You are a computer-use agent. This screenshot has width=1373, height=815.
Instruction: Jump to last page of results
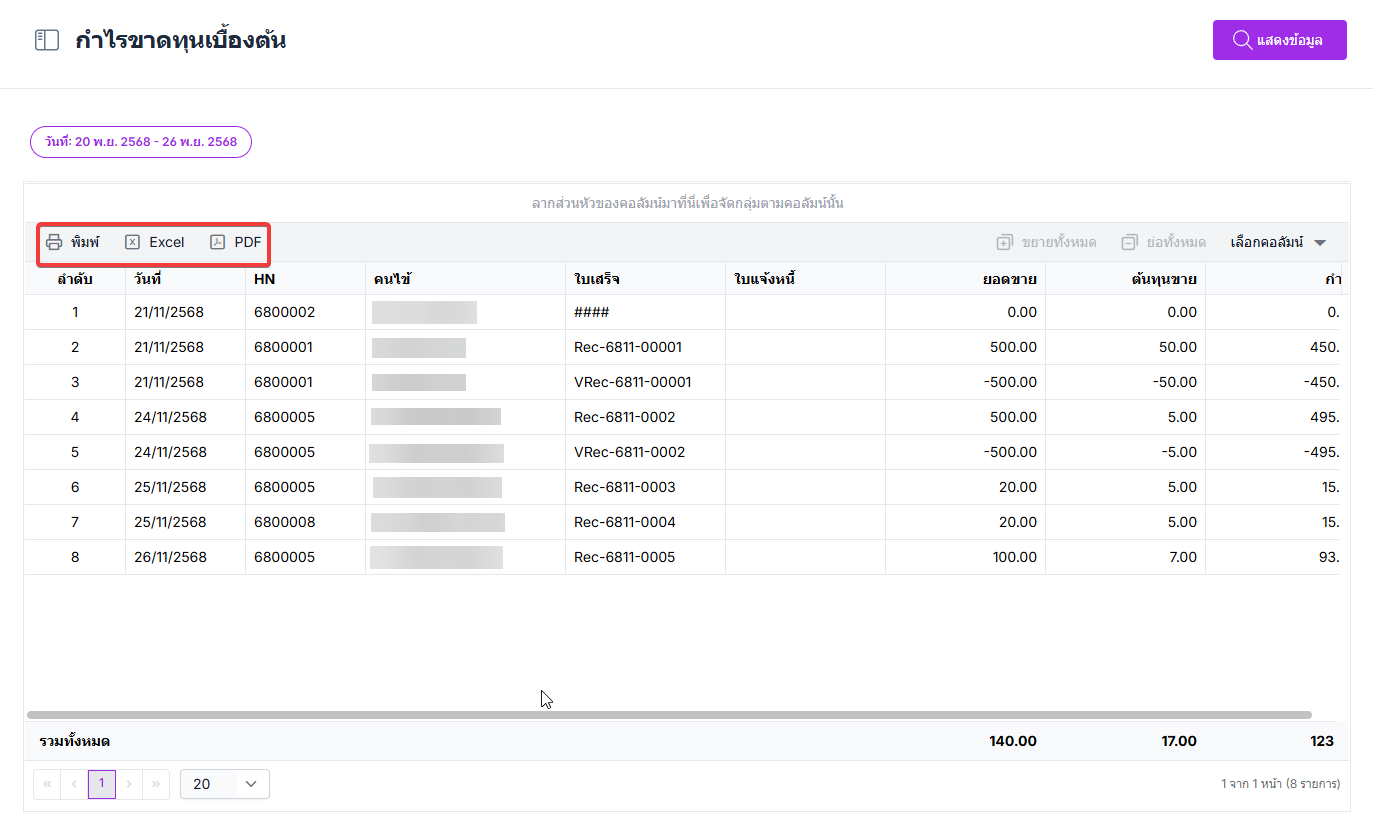(156, 784)
